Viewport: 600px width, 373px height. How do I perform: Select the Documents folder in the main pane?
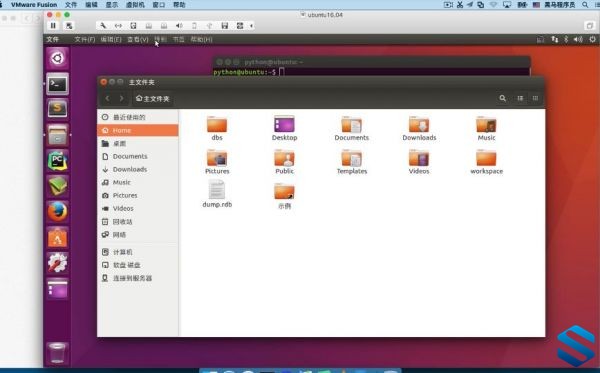pos(352,128)
